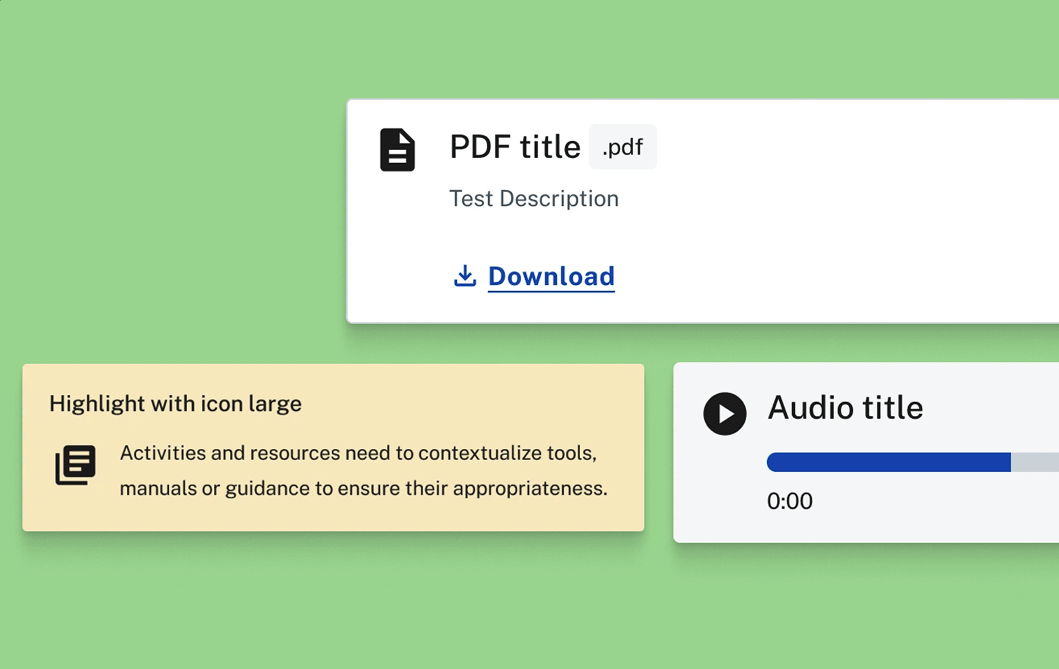The height and width of the screenshot is (669, 1059).
Task: Click the Highlight with icon large heading
Action: (175, 404)
